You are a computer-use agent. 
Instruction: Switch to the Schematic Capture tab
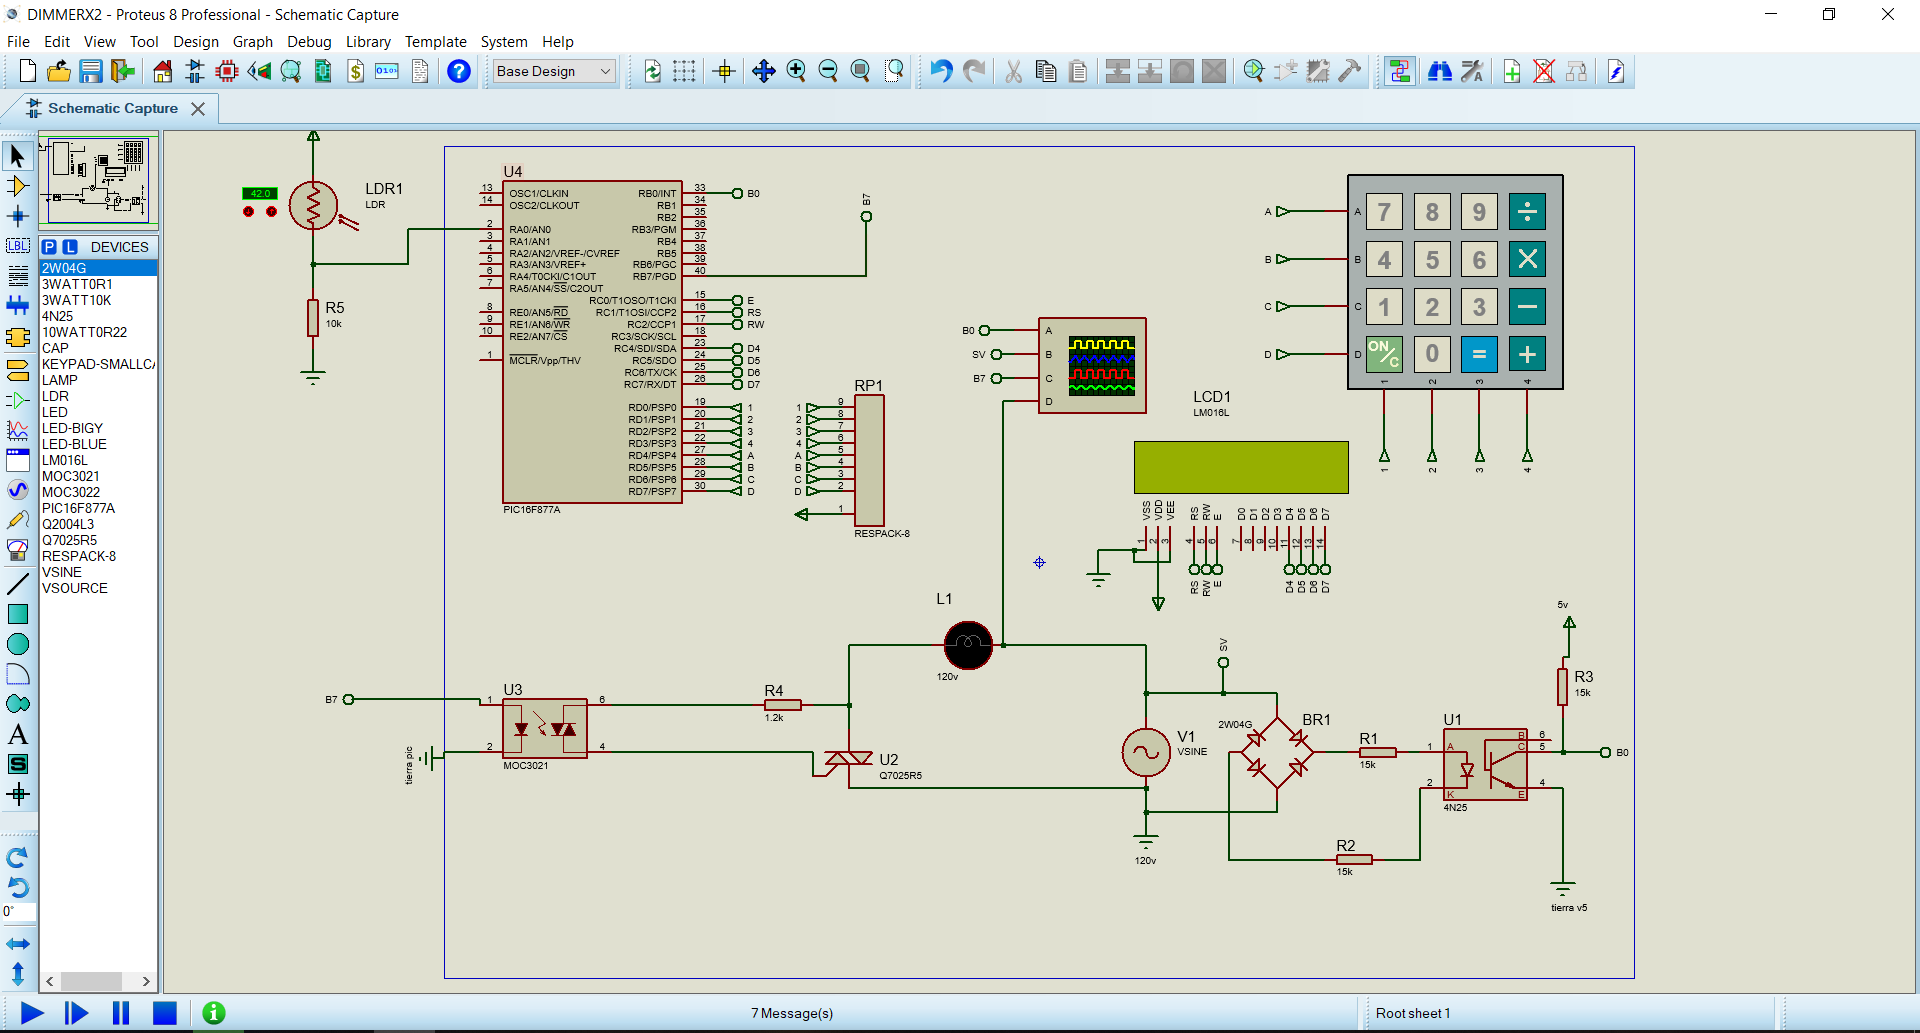(112, 108)
